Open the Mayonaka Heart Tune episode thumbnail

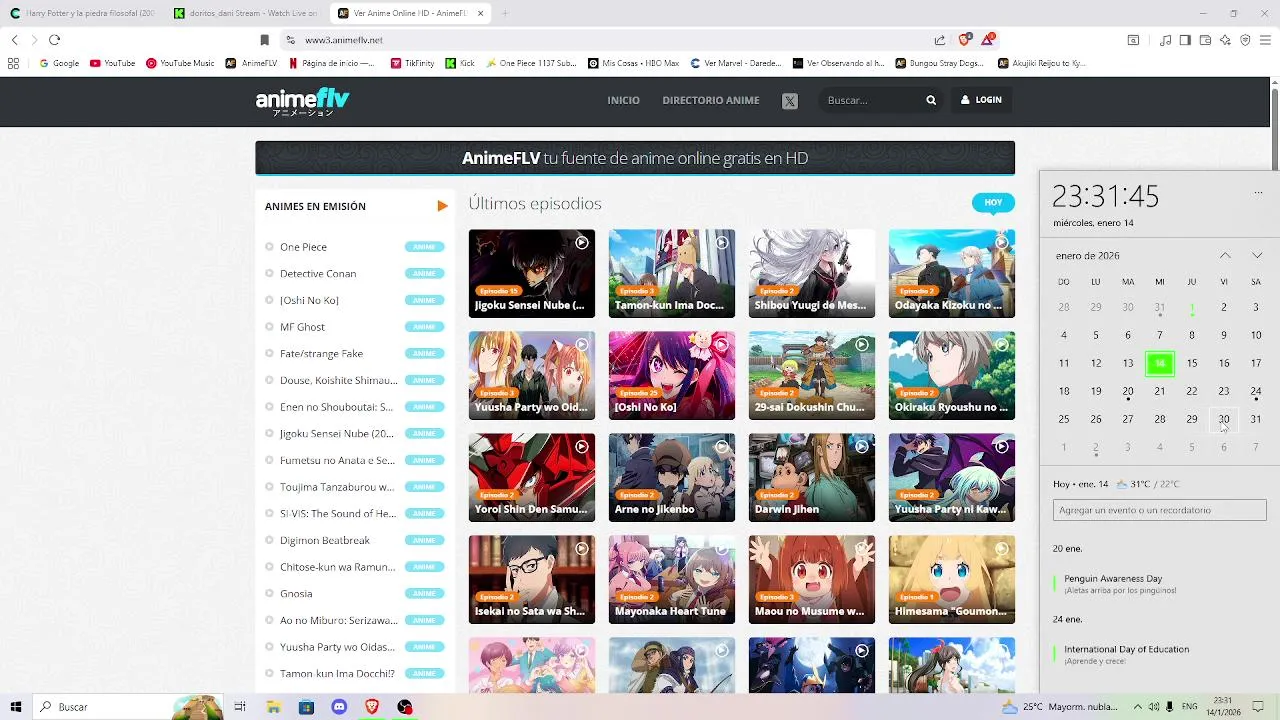point(672,579)
